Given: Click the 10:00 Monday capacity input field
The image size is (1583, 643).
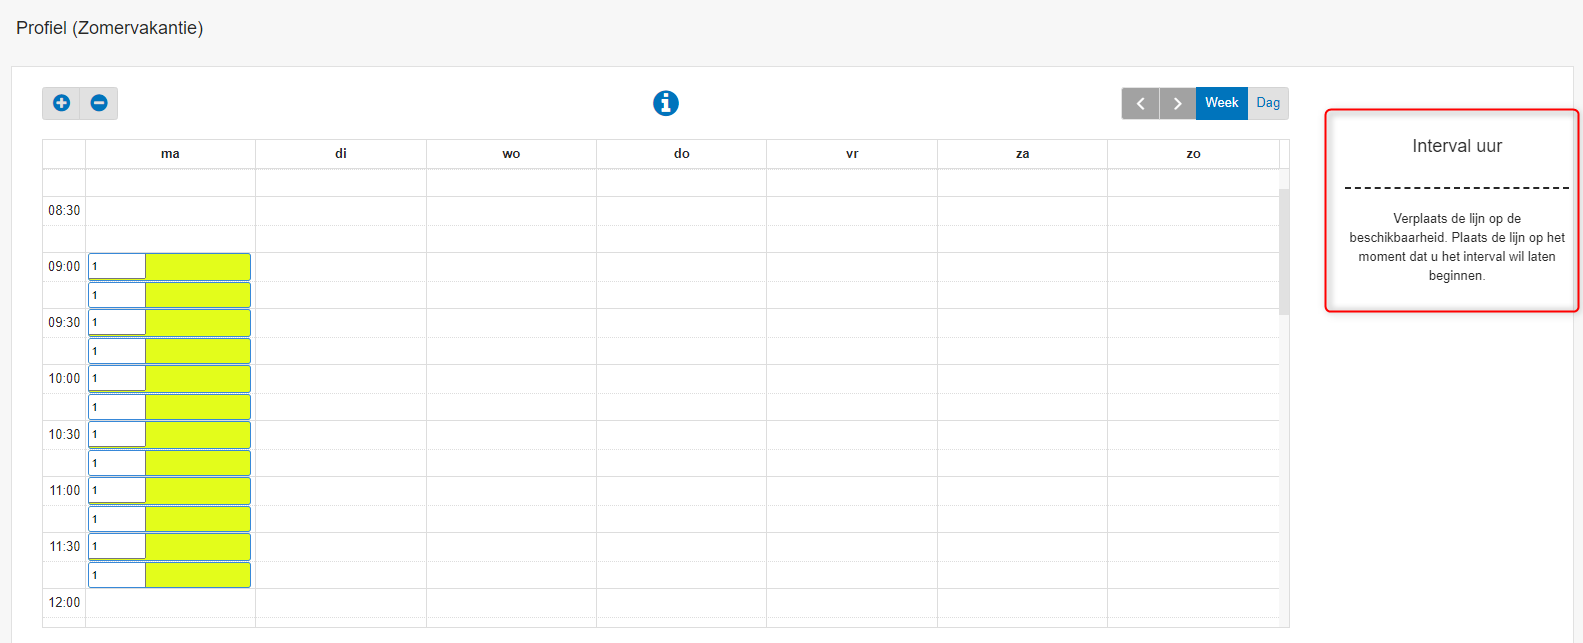Looking at the screenshot, I should 117,379.
